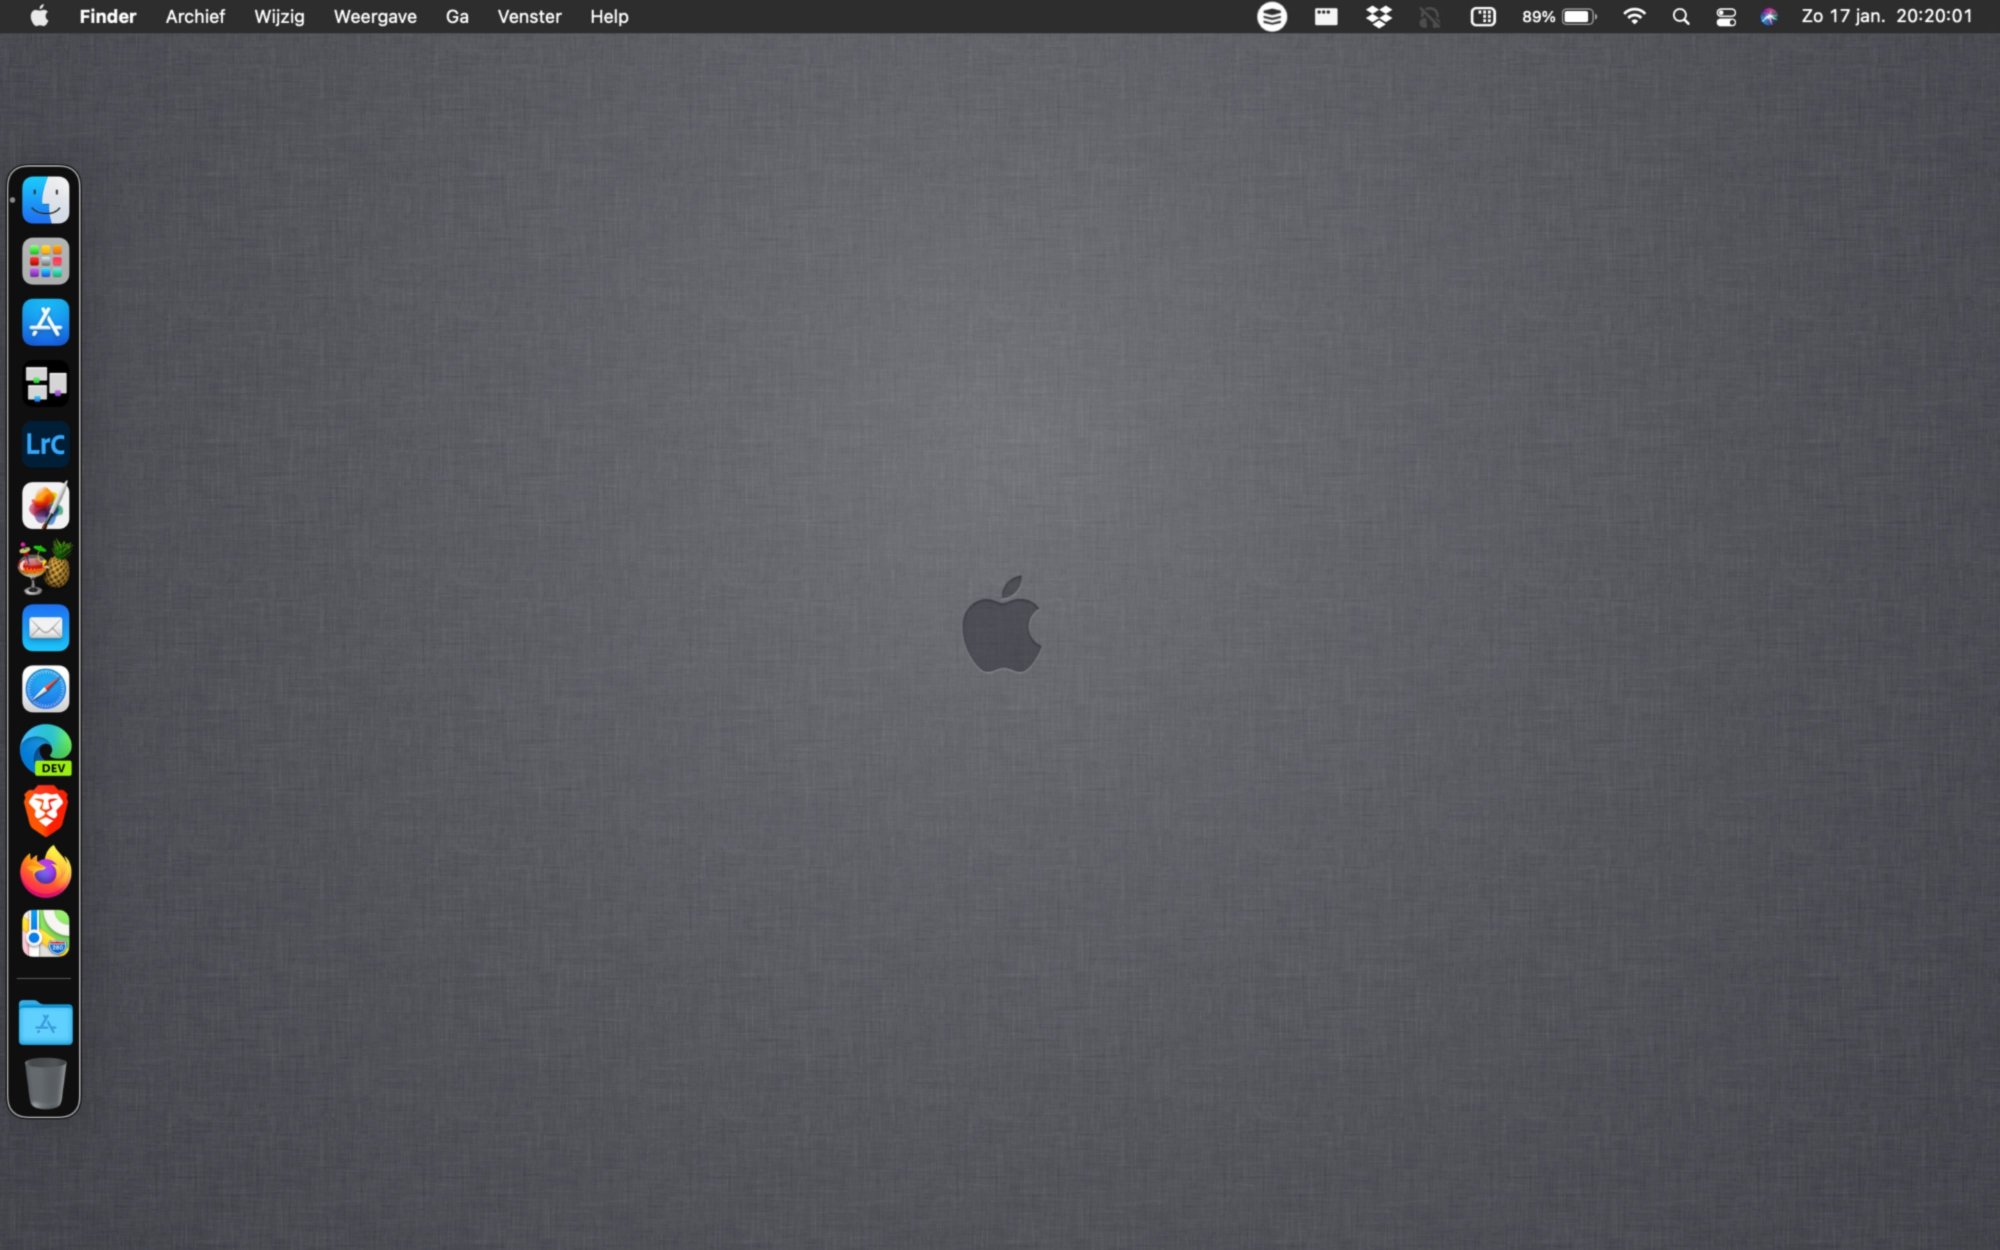
Task: Open Pixelmator Pro in the dock
Action: tap(45, 506)
